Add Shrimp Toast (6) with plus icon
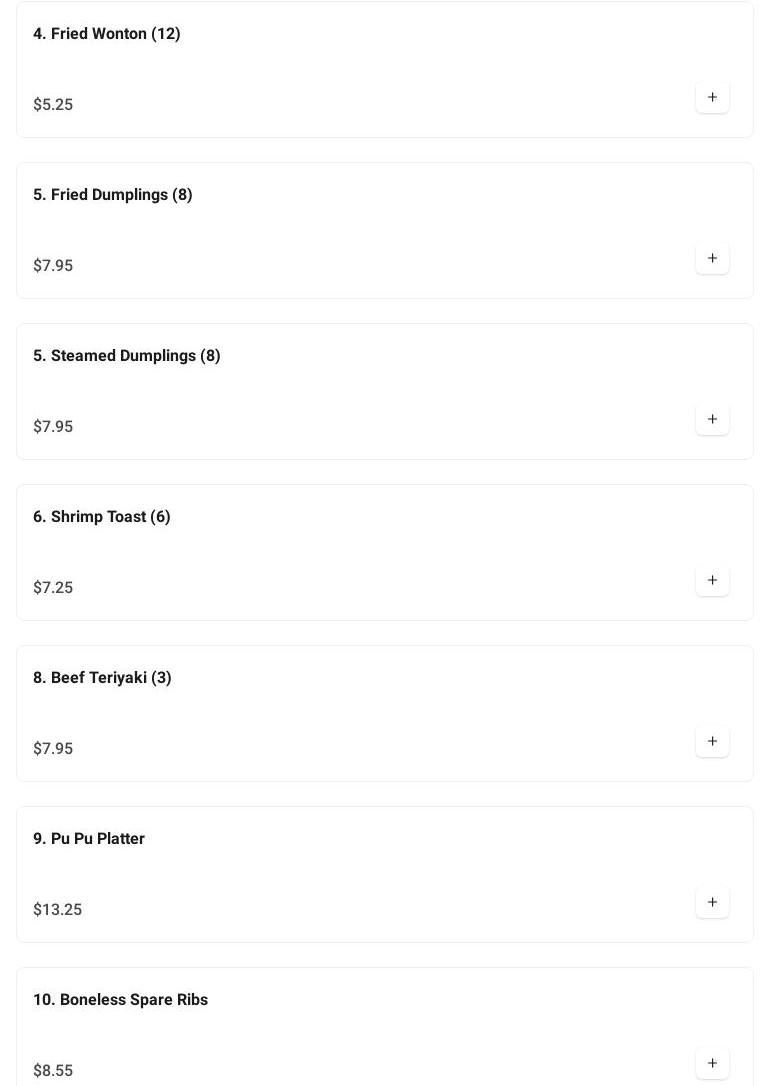This screenshot has height=1086, width=770. tap(712, 580)
